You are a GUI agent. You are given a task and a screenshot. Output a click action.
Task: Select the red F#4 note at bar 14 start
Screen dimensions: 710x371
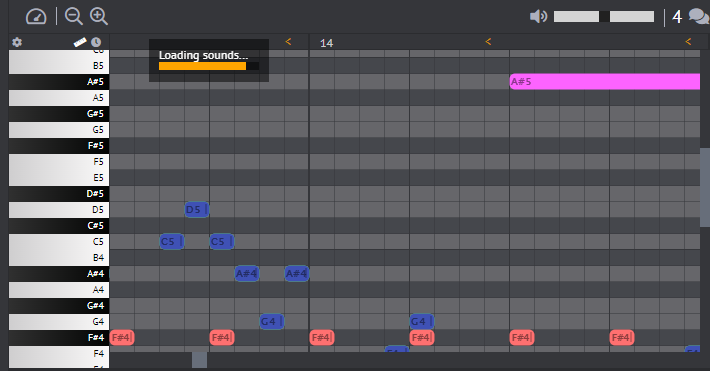(x=322, y=337)
